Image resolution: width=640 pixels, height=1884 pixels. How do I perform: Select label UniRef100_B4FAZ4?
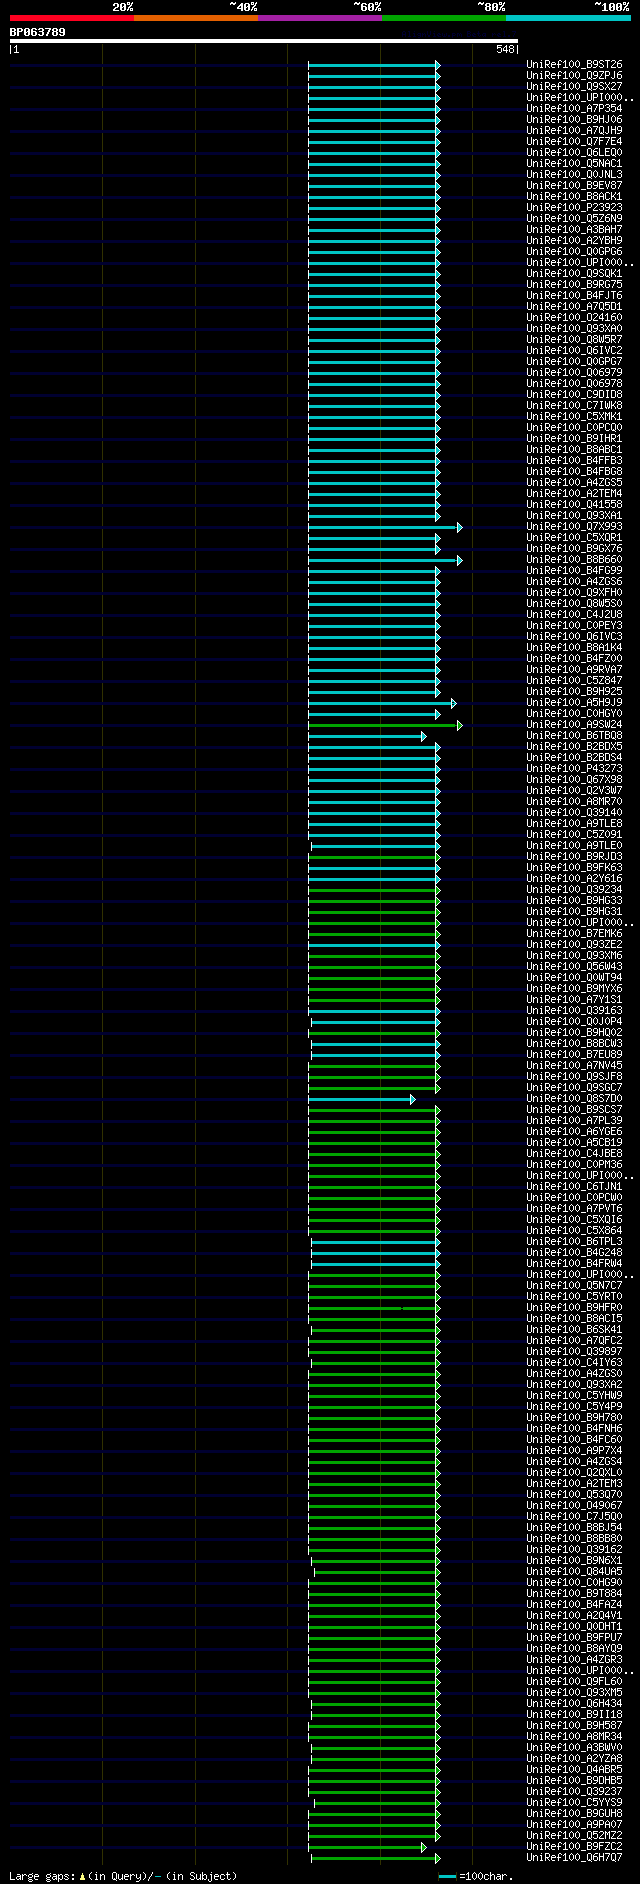574,1605
